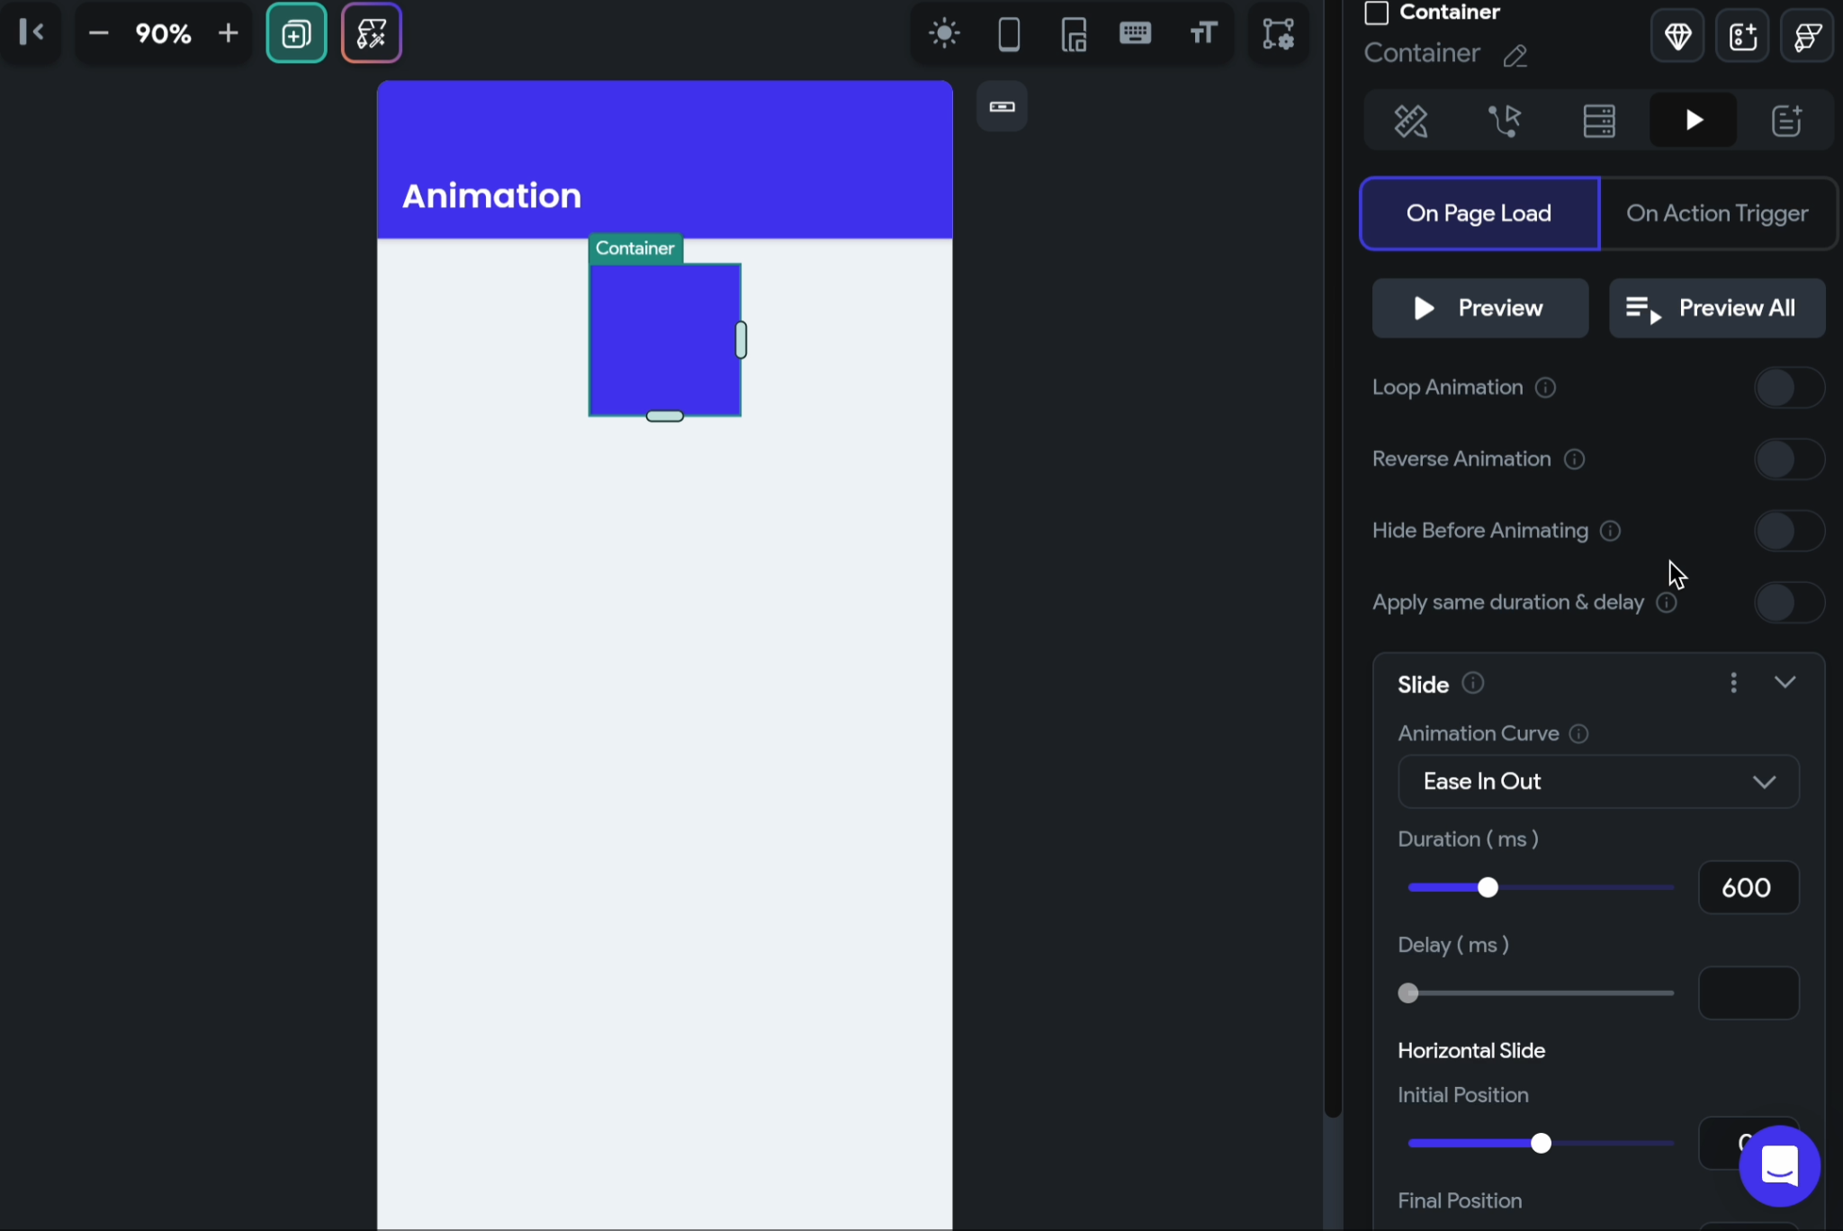Open the widget tree settings icon
The width and height of the screenshot is (1843, 1231).
[x=1278, y=34]
